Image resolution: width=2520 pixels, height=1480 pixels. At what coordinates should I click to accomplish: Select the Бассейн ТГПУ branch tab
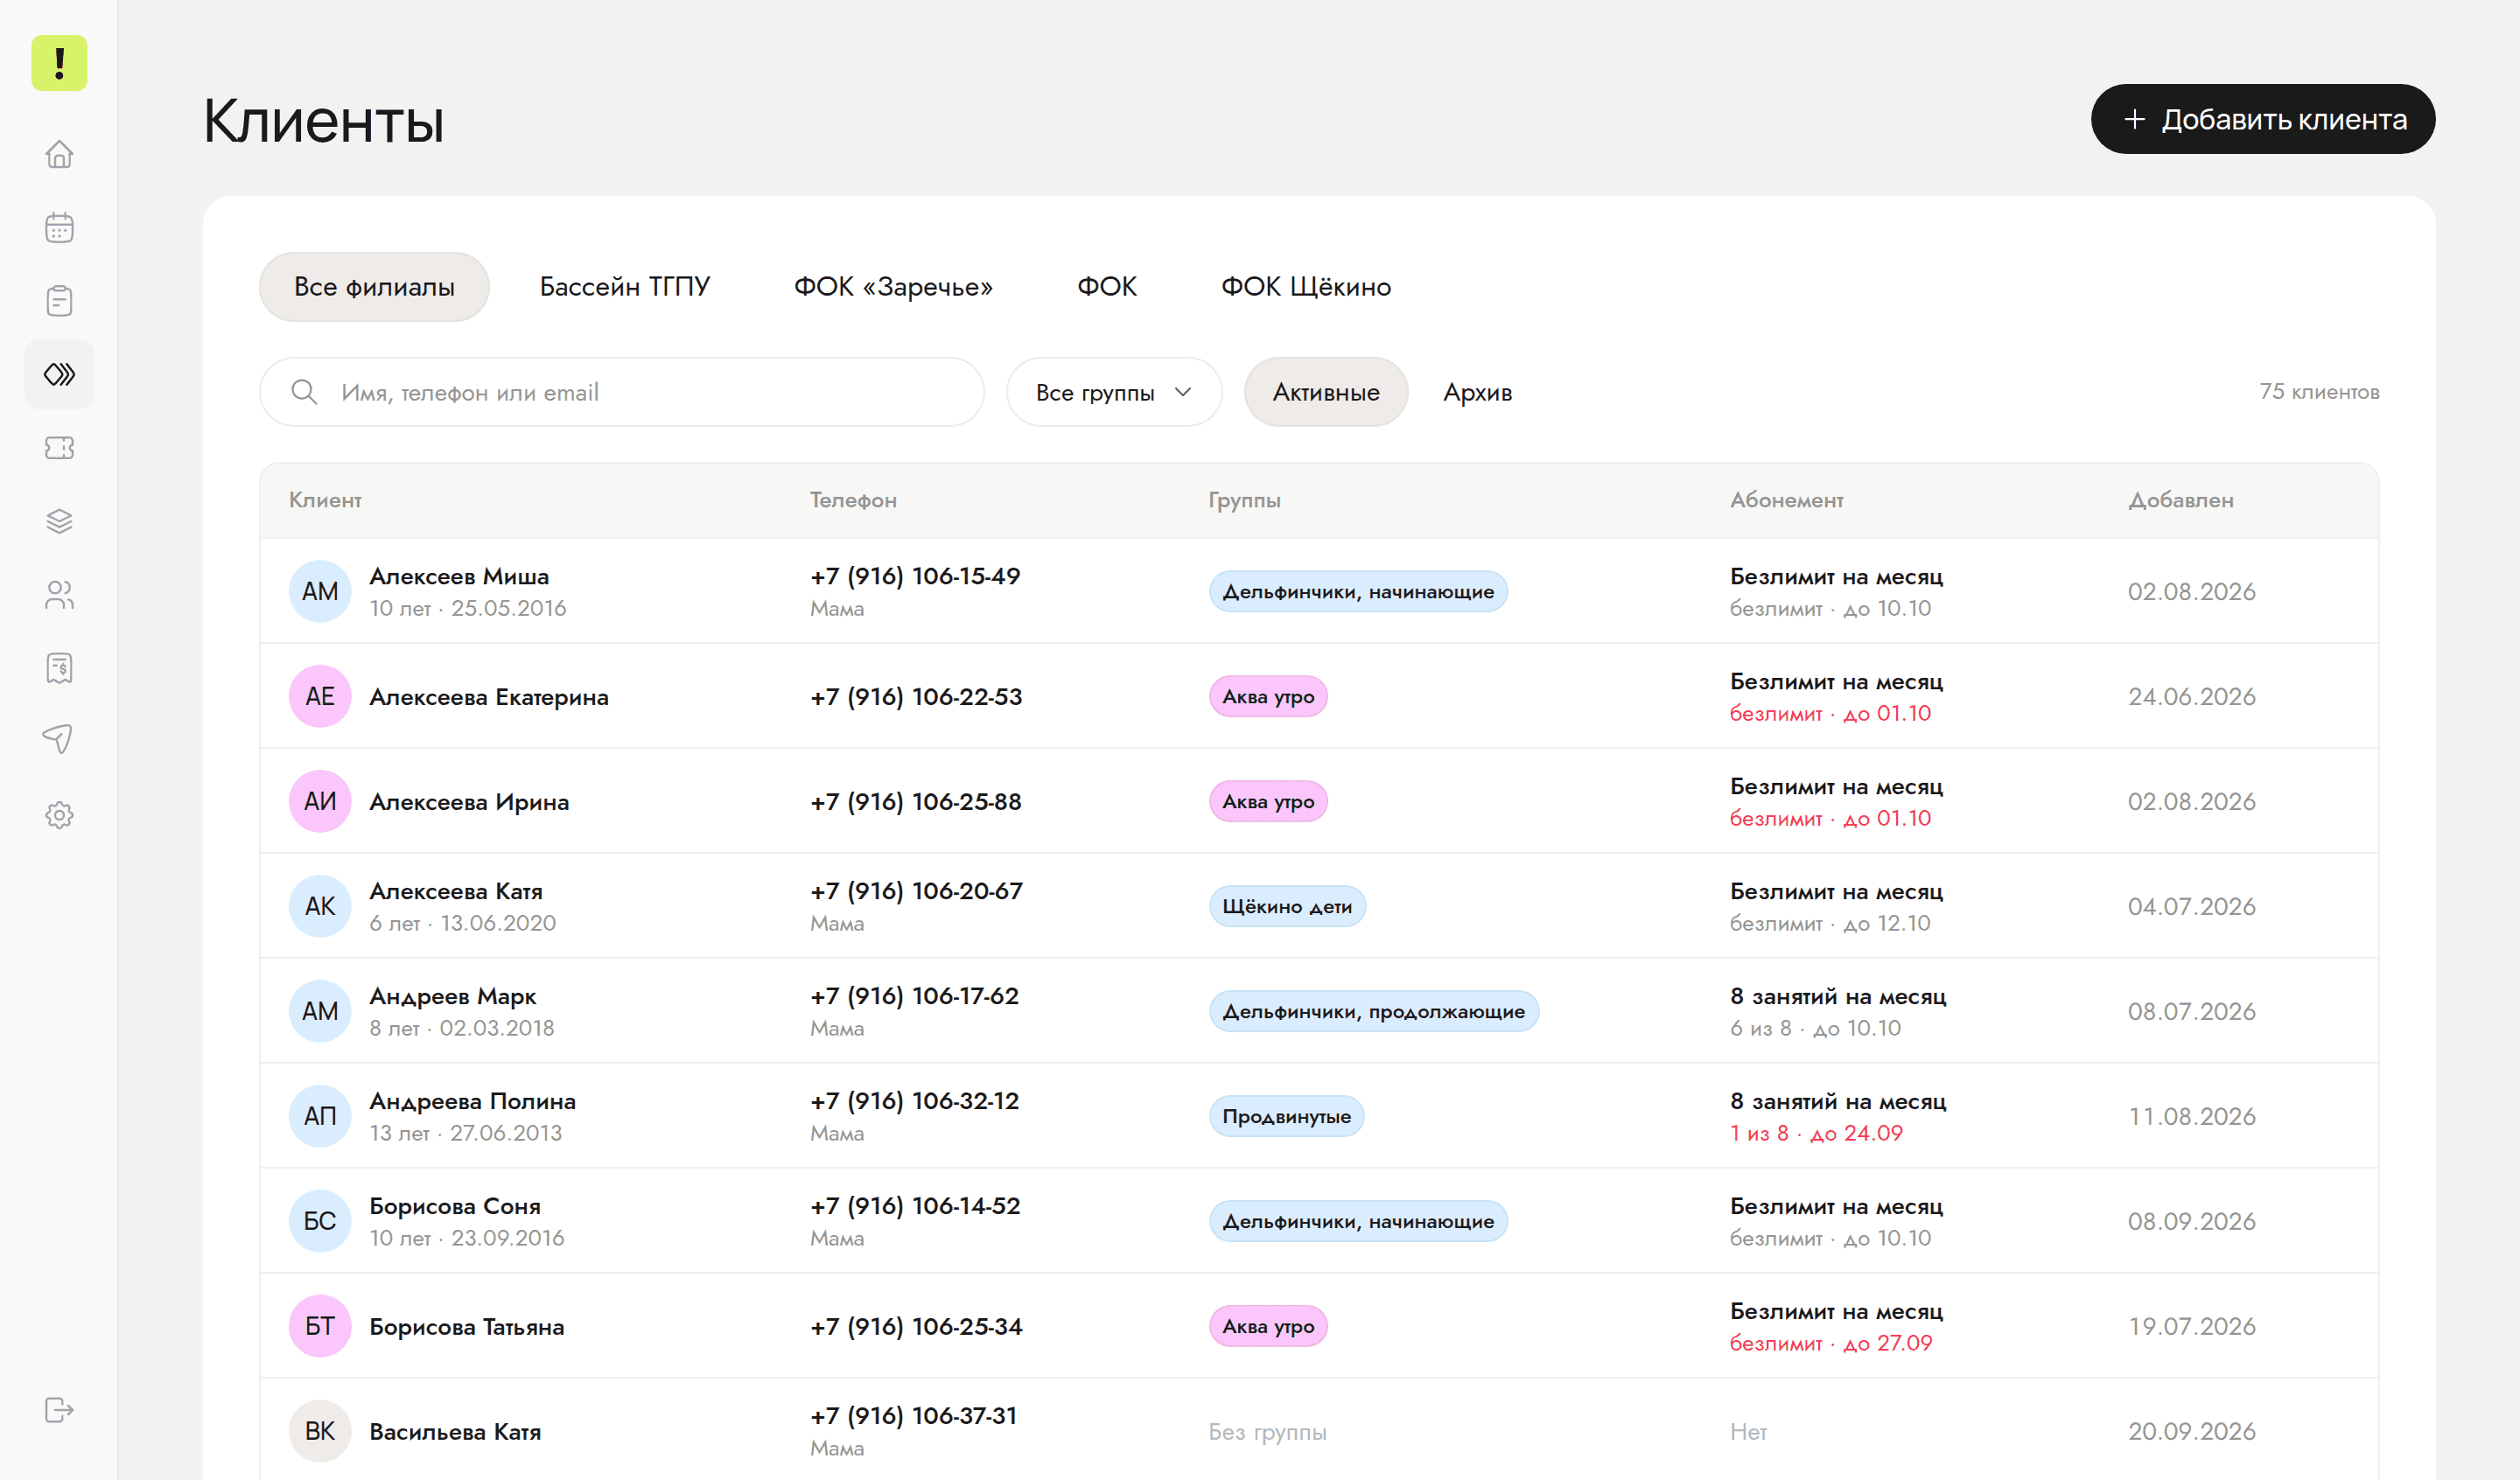625,287
